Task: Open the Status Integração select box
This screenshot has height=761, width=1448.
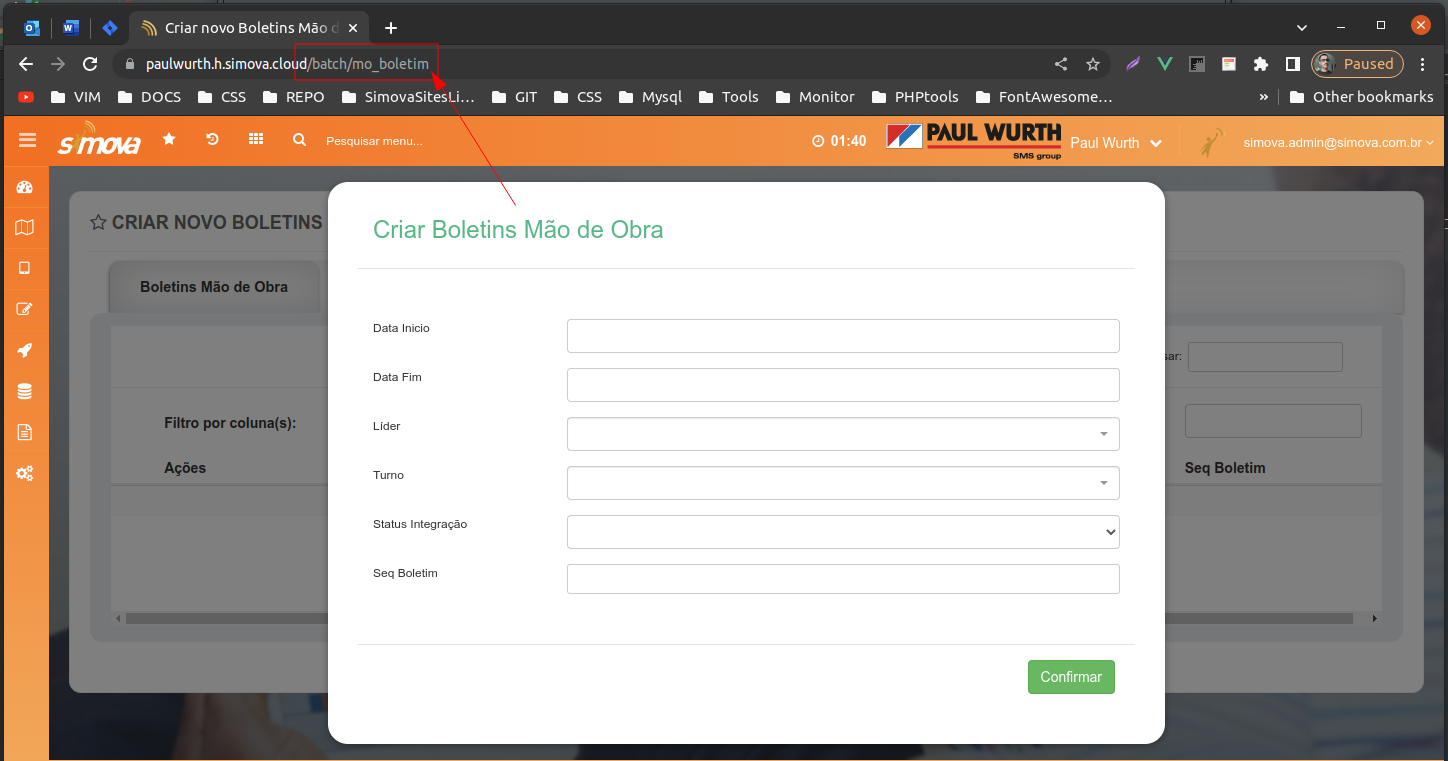Action: point(842,532)
